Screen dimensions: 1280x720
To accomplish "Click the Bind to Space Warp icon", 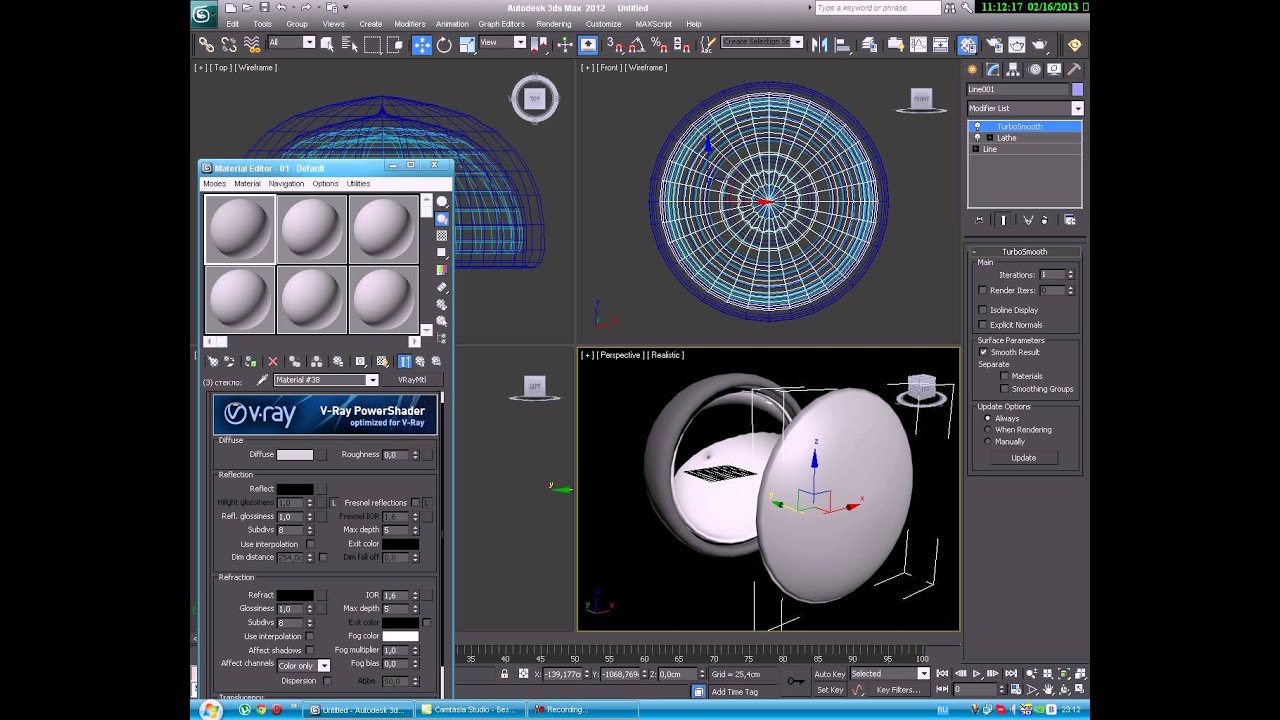I will 252,44.
